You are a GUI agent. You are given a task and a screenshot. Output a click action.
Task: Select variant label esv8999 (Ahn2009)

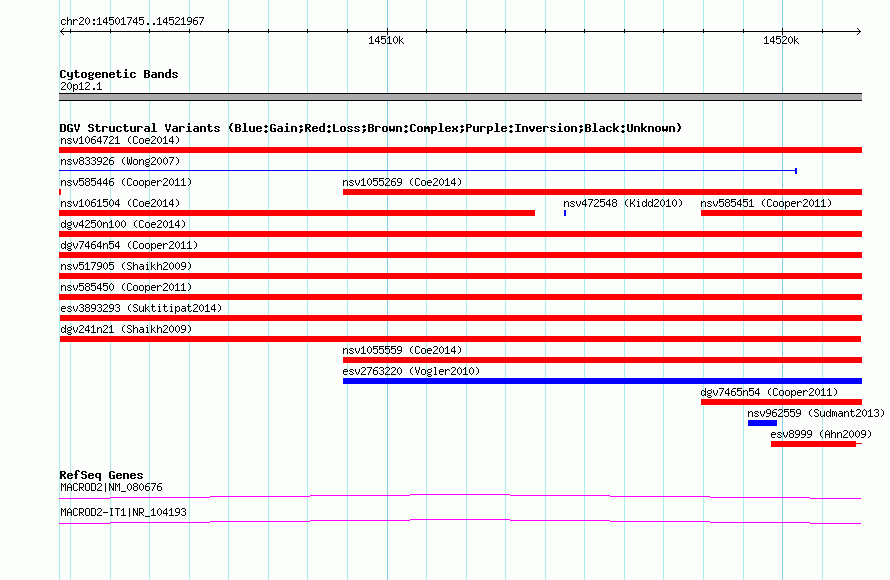pos(821,434)
